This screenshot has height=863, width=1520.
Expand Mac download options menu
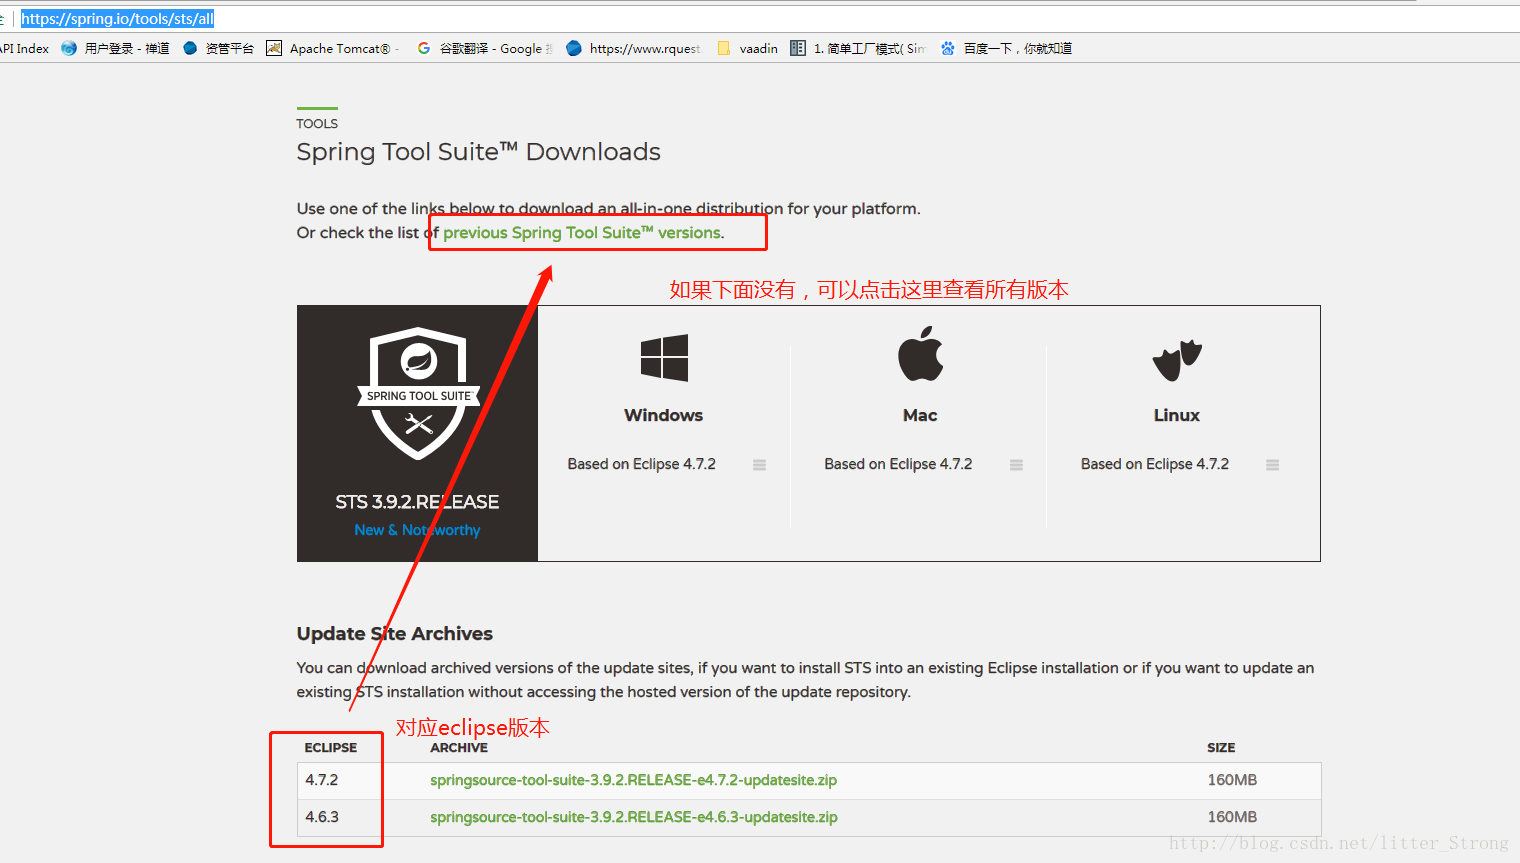tap(1016, 465)
